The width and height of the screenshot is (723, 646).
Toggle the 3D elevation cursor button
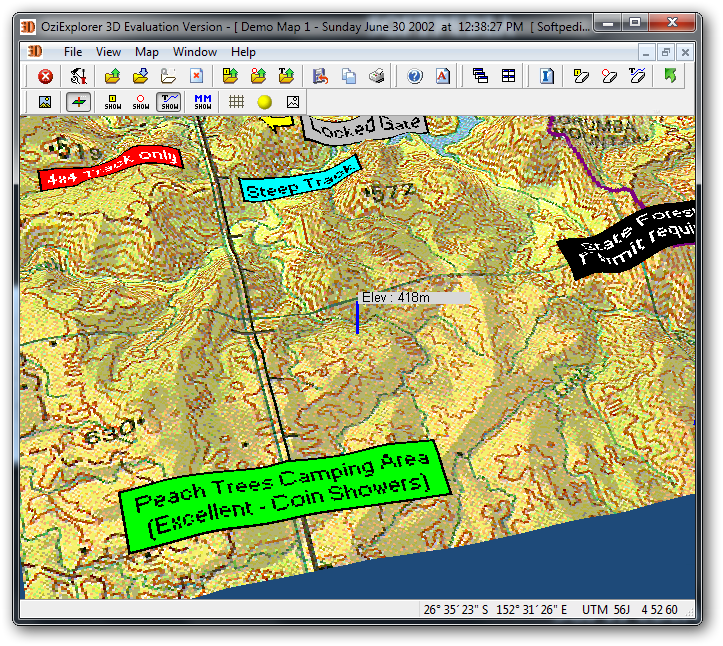(78, 102)
